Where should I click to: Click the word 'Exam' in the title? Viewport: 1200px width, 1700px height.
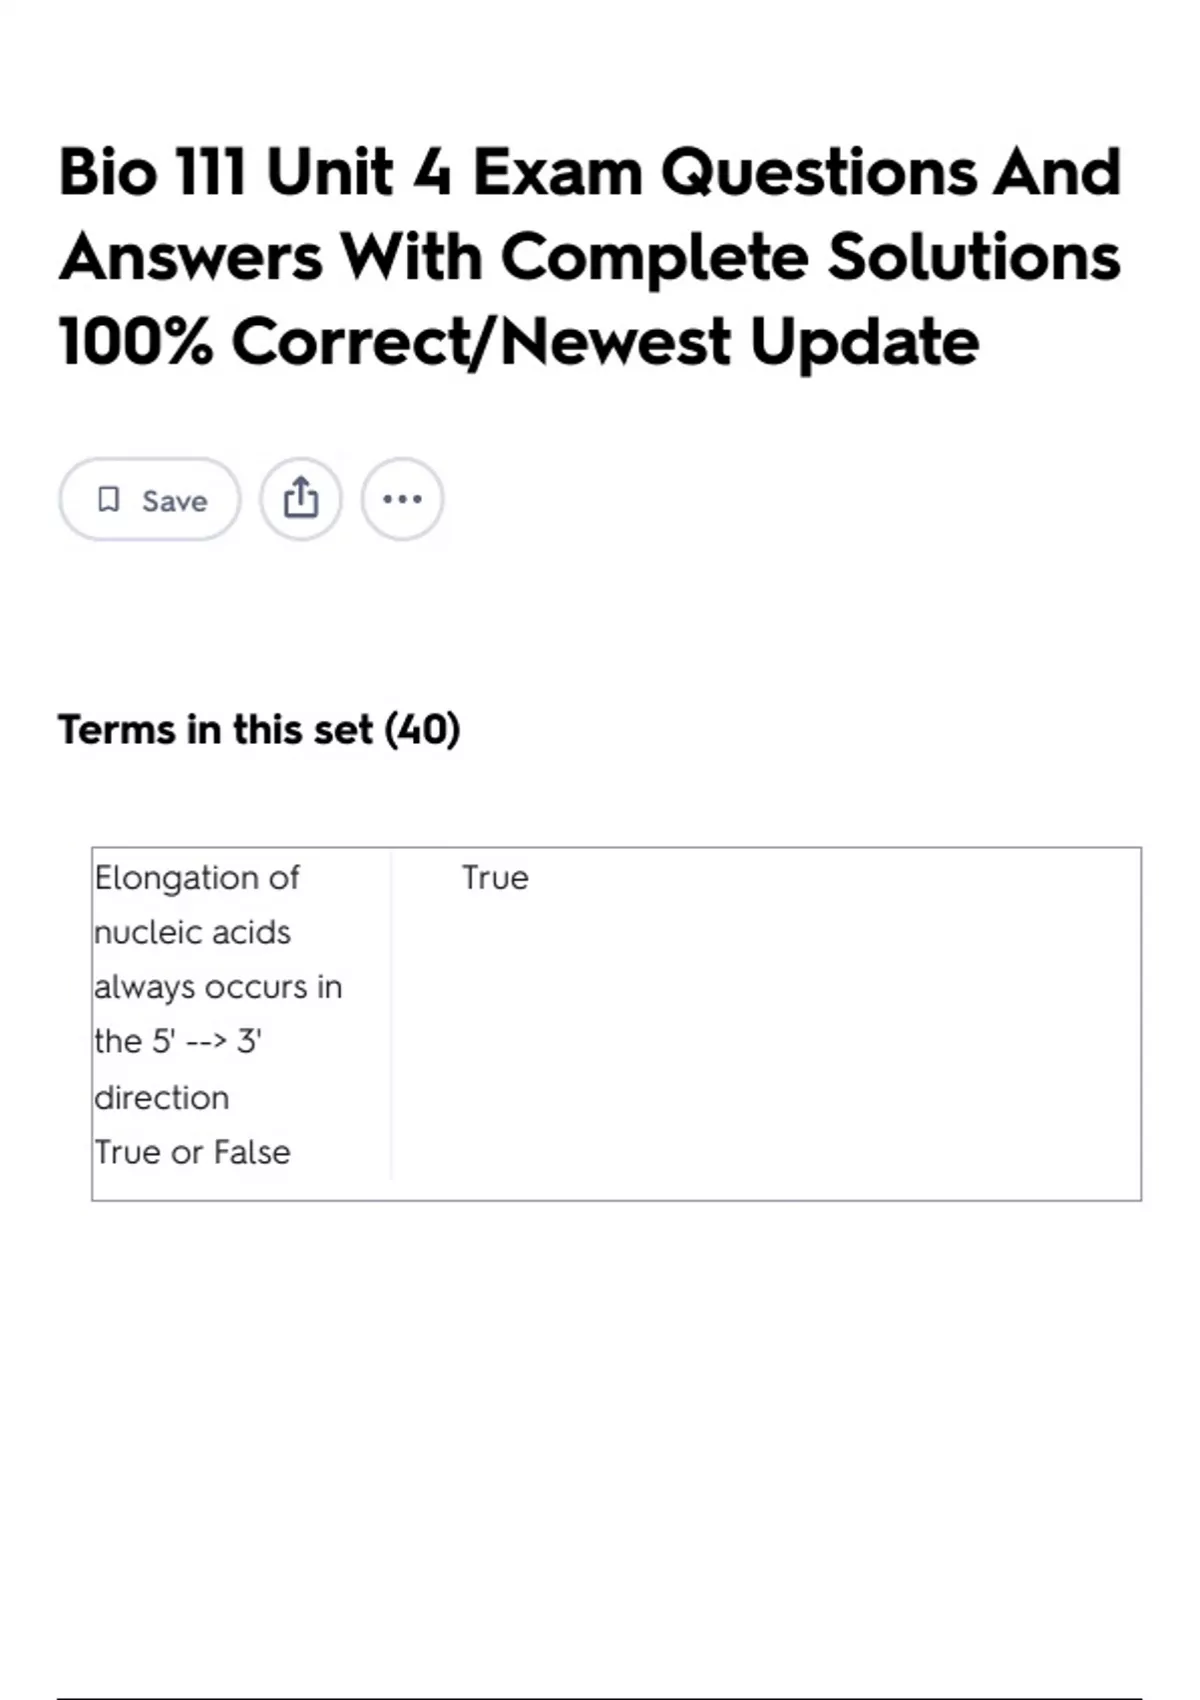557,172
